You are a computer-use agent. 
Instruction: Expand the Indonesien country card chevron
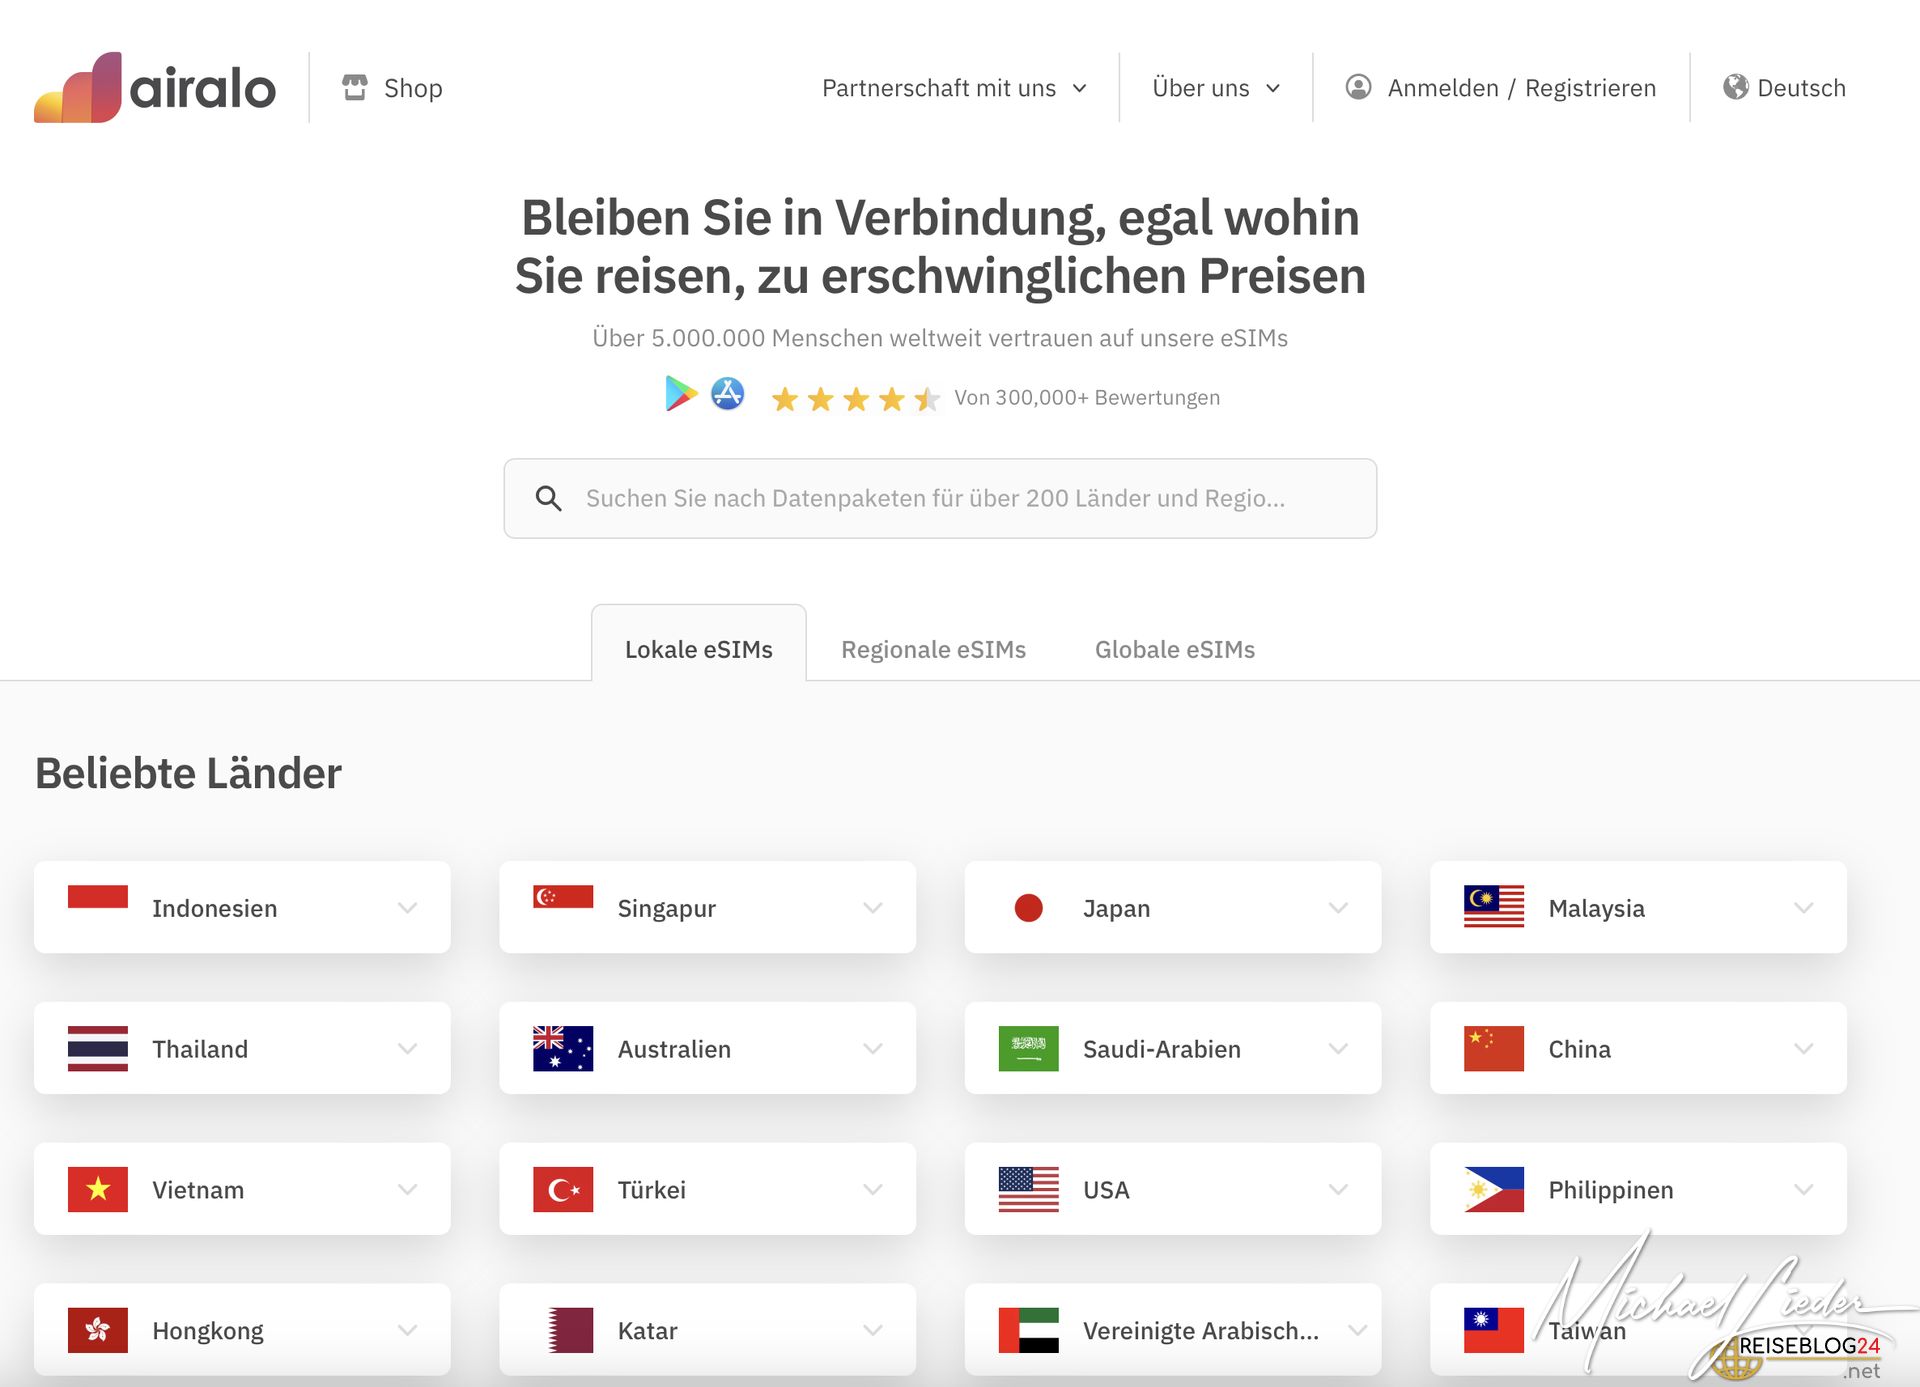click(x=407, y=908)
